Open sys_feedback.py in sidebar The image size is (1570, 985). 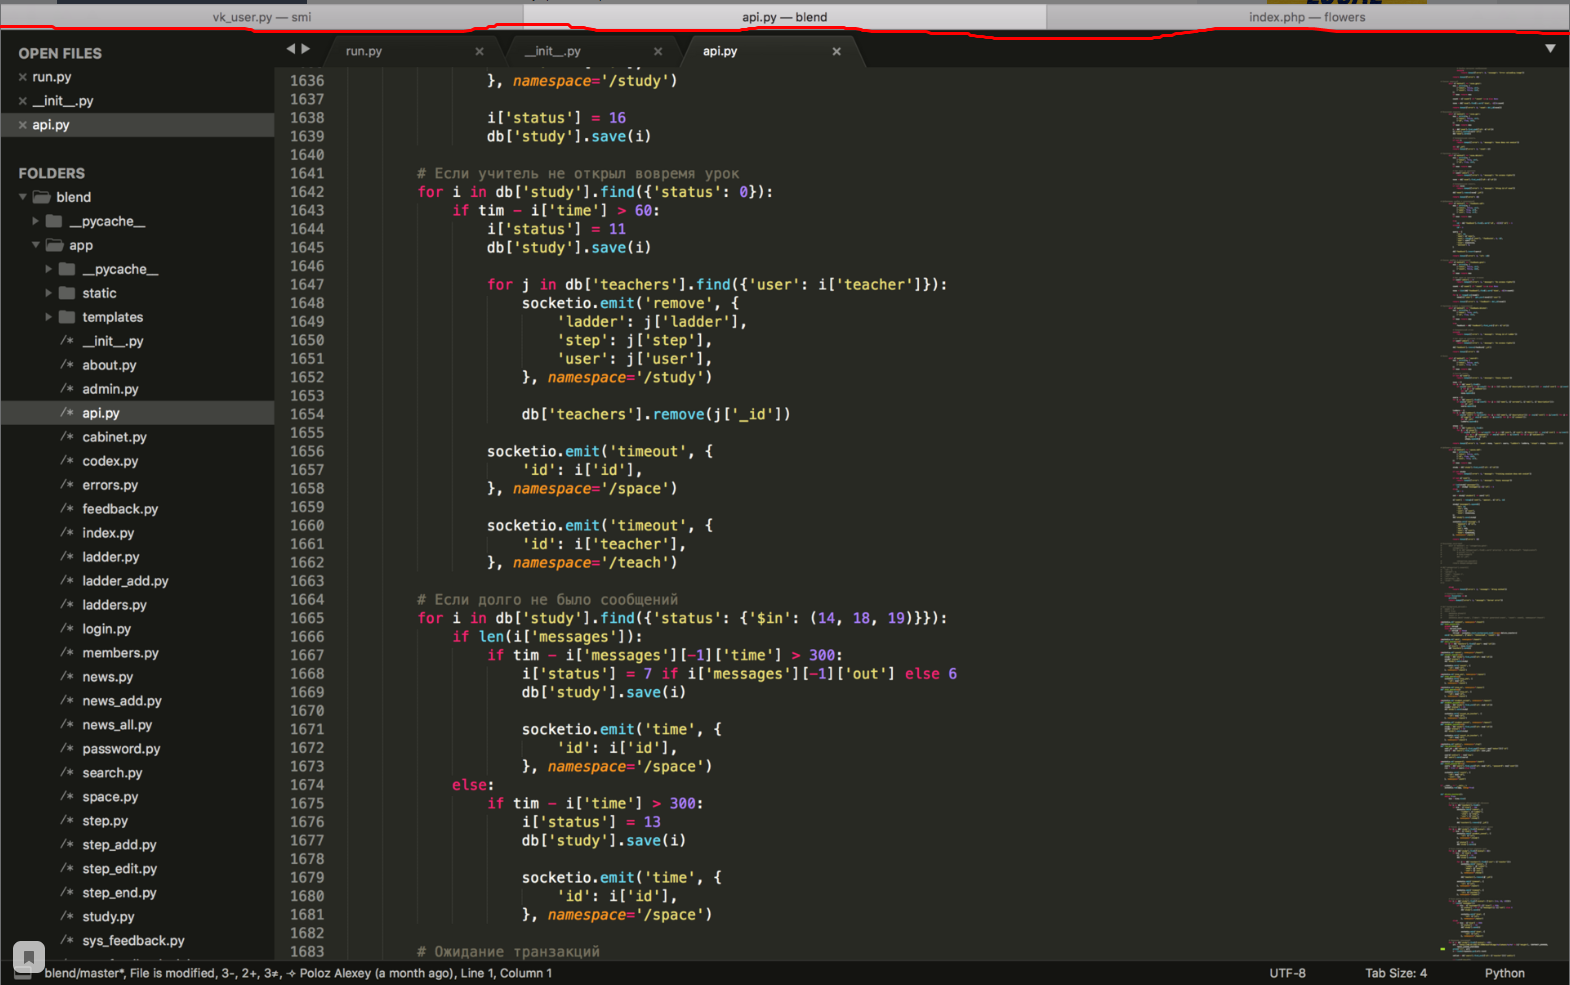[x=133, y=941]
